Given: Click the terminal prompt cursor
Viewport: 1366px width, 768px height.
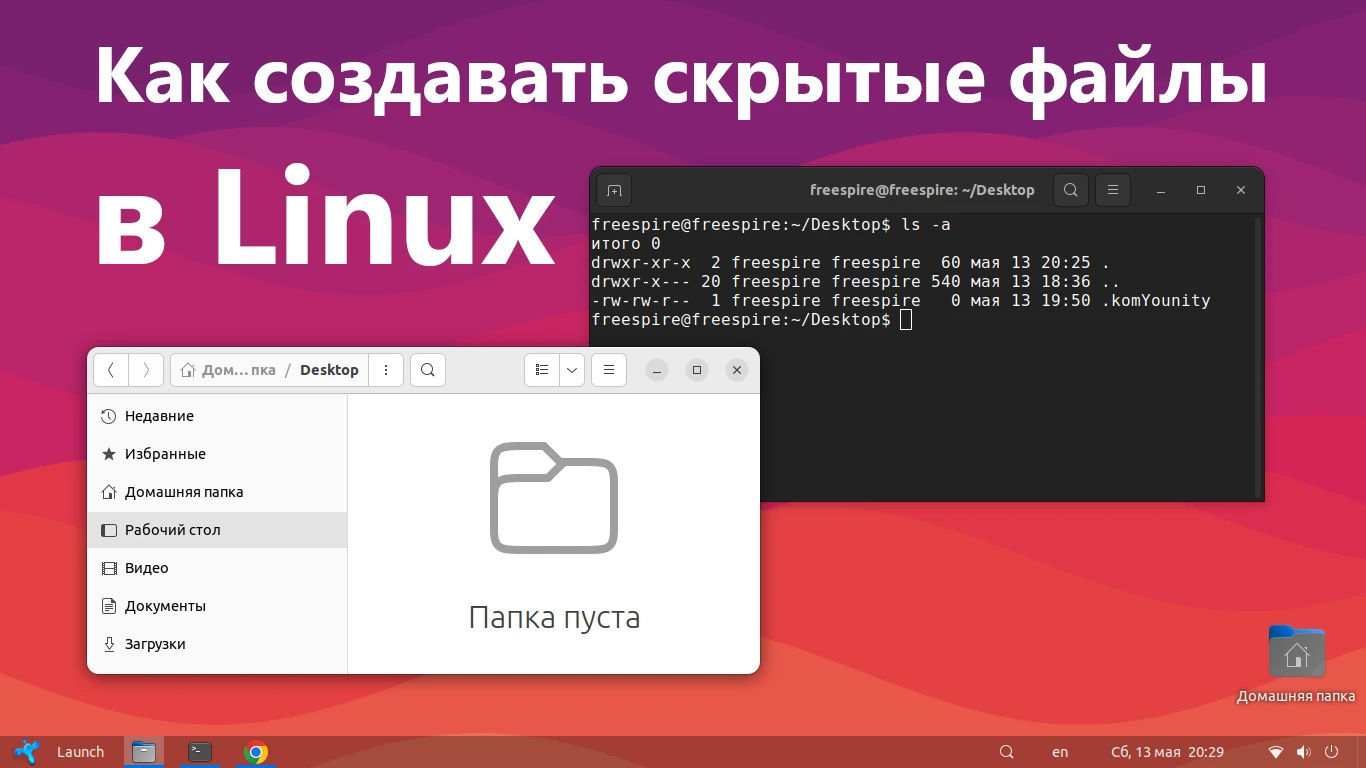Looking at the screenshot, I should click(x=906, y=320).
